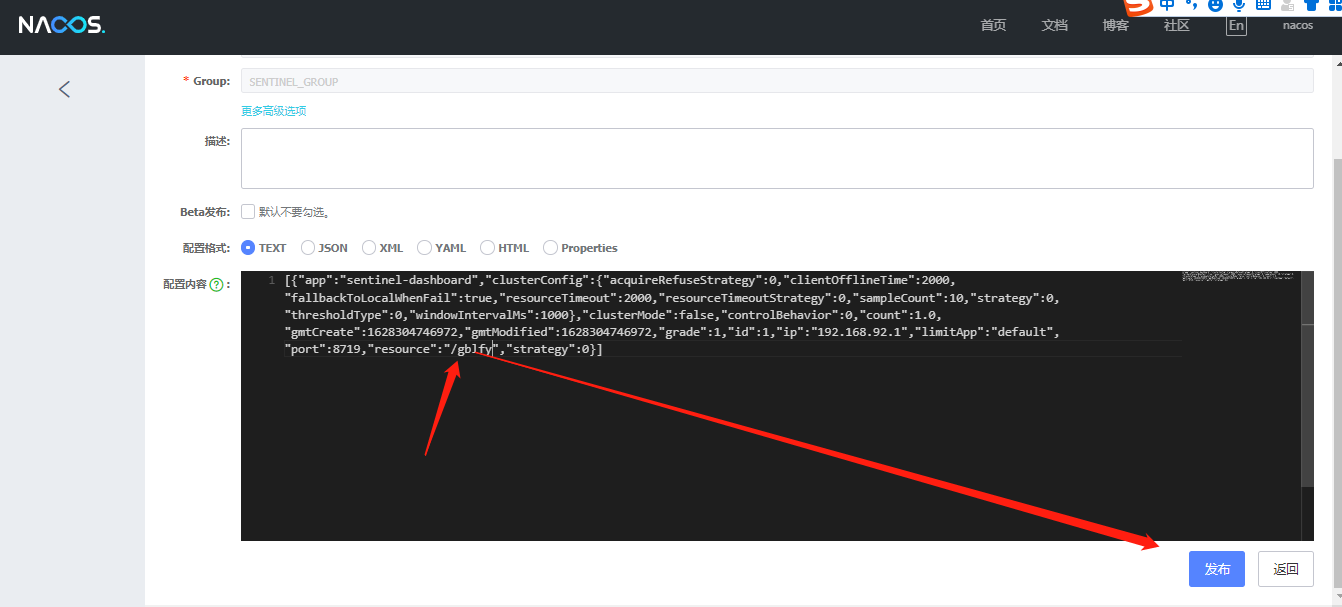The image size is (1342, 607).
Task: Open the Sogou toolbox grid icon
Action: 1334,5
